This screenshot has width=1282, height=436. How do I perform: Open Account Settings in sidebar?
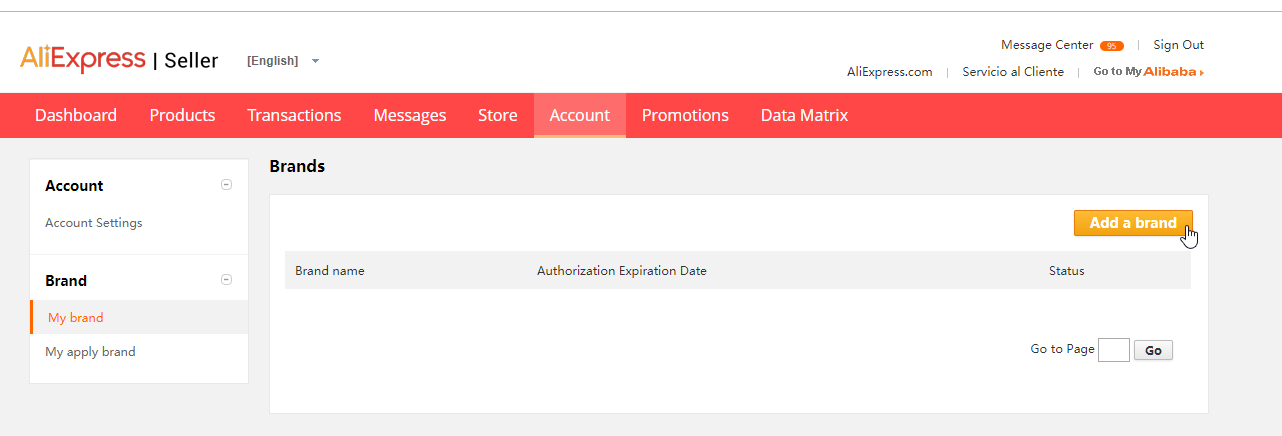click(x=94, y=223)
